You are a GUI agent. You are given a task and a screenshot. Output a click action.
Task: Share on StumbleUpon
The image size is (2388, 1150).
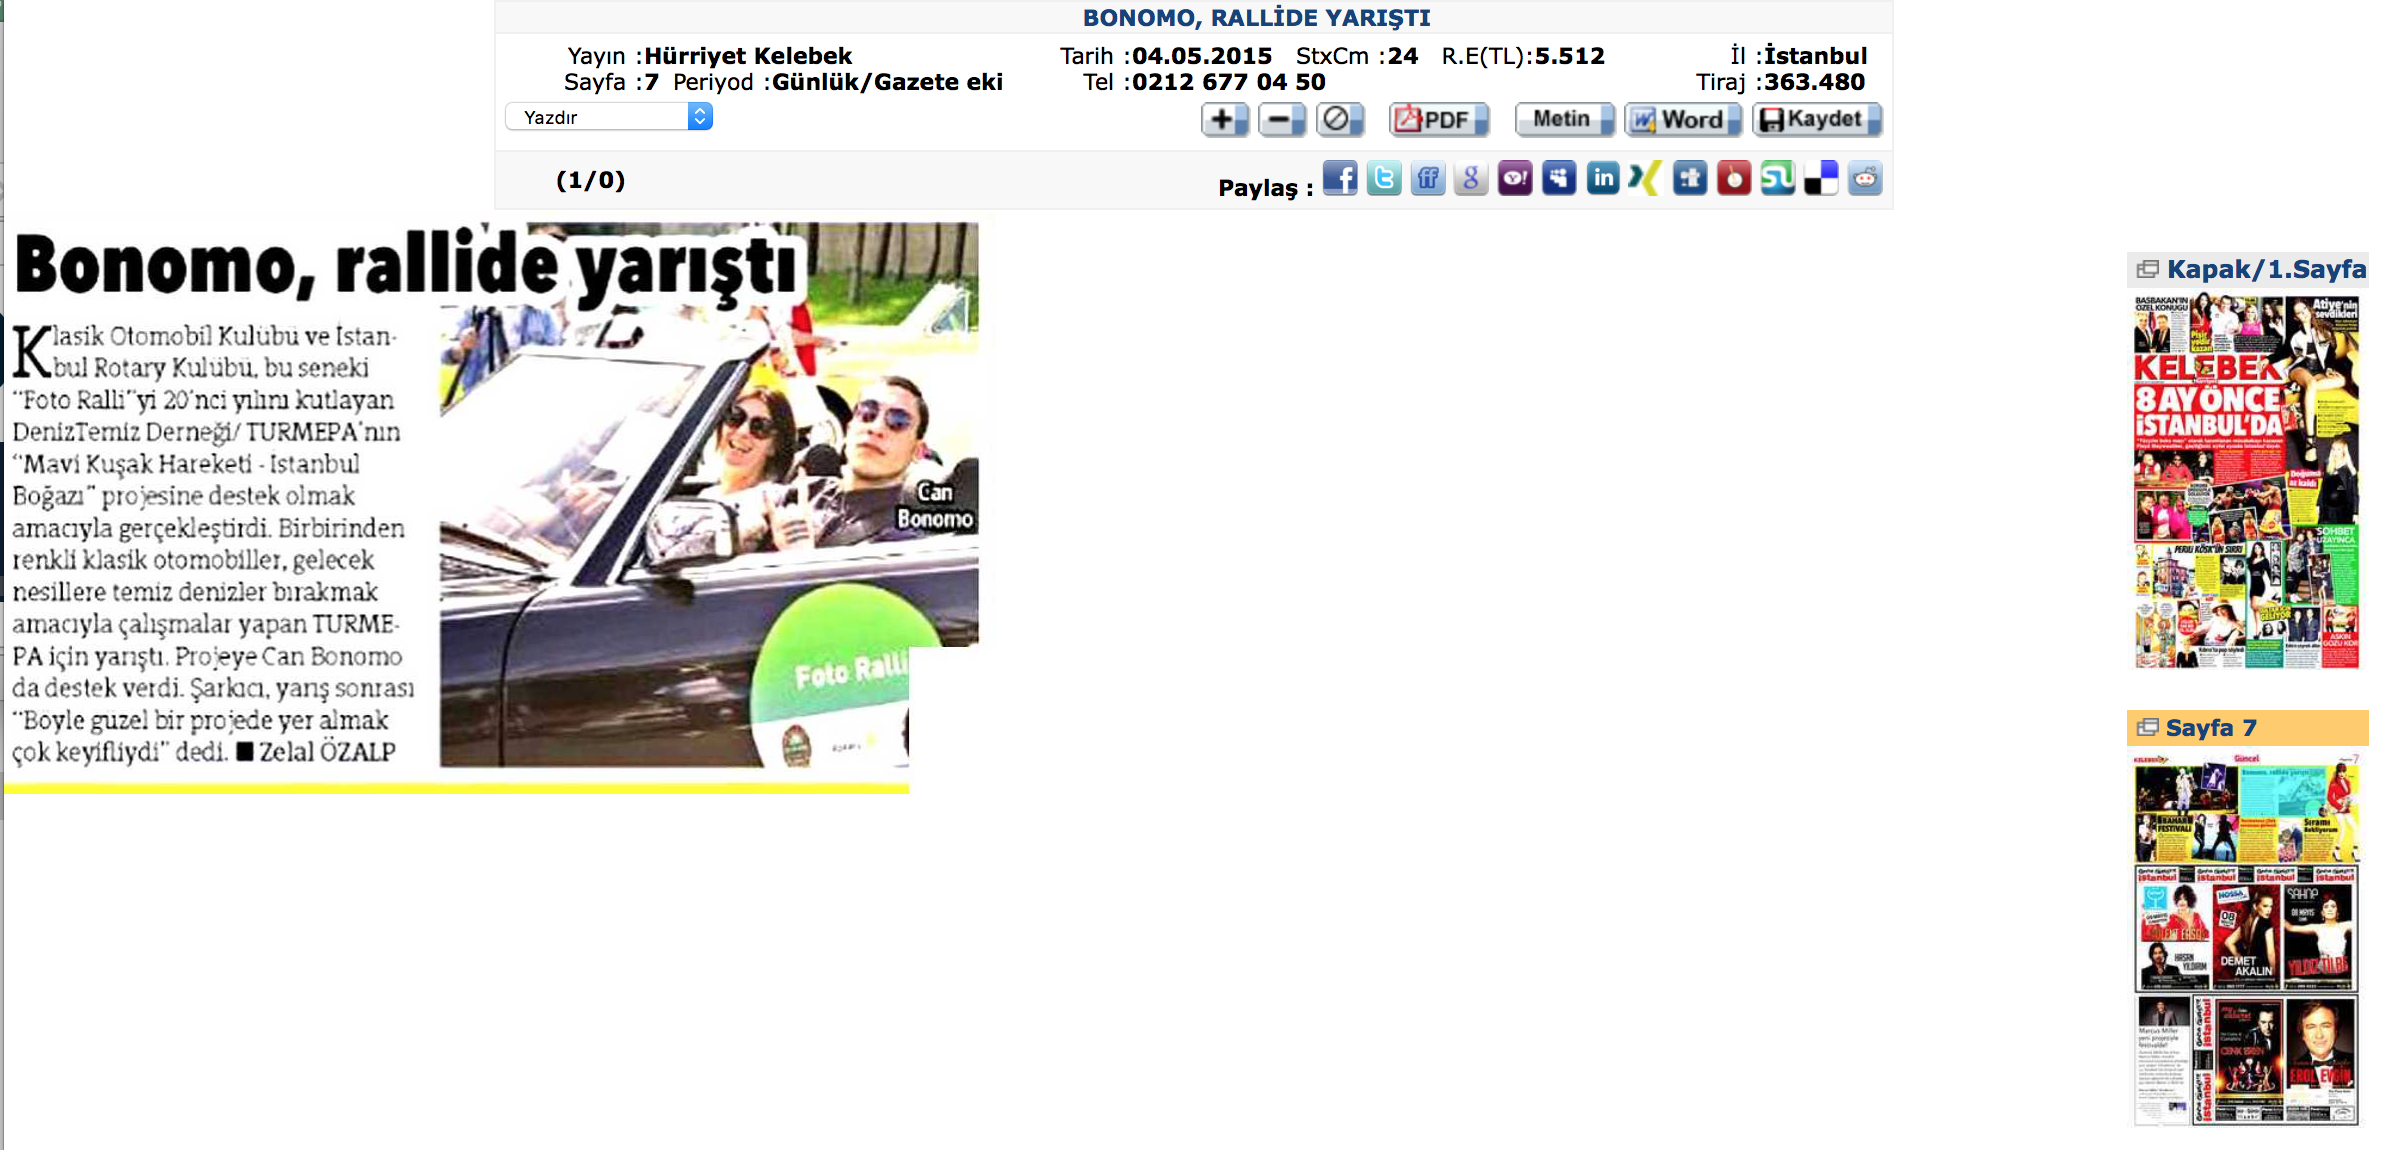pyautogui.click(x=1777, y=179)
